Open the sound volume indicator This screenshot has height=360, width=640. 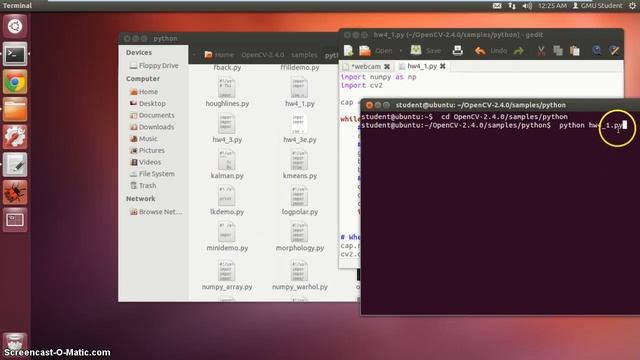pos(527,6)
